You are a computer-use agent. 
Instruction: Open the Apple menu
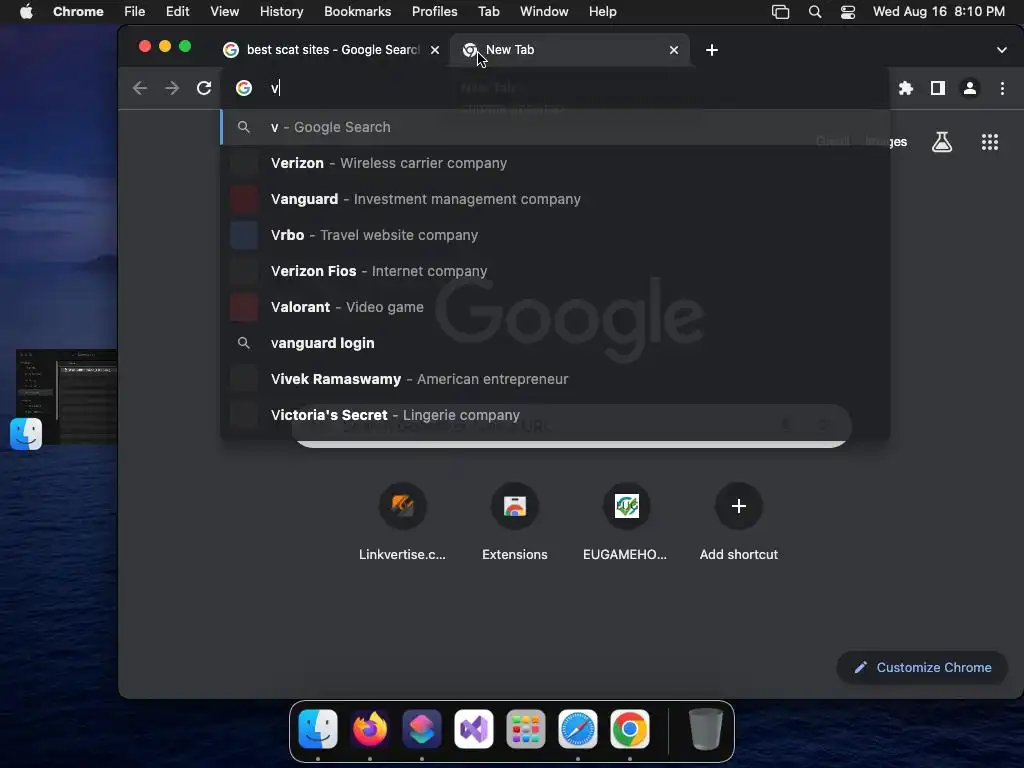pyautogui.click(x=26, y=12)
